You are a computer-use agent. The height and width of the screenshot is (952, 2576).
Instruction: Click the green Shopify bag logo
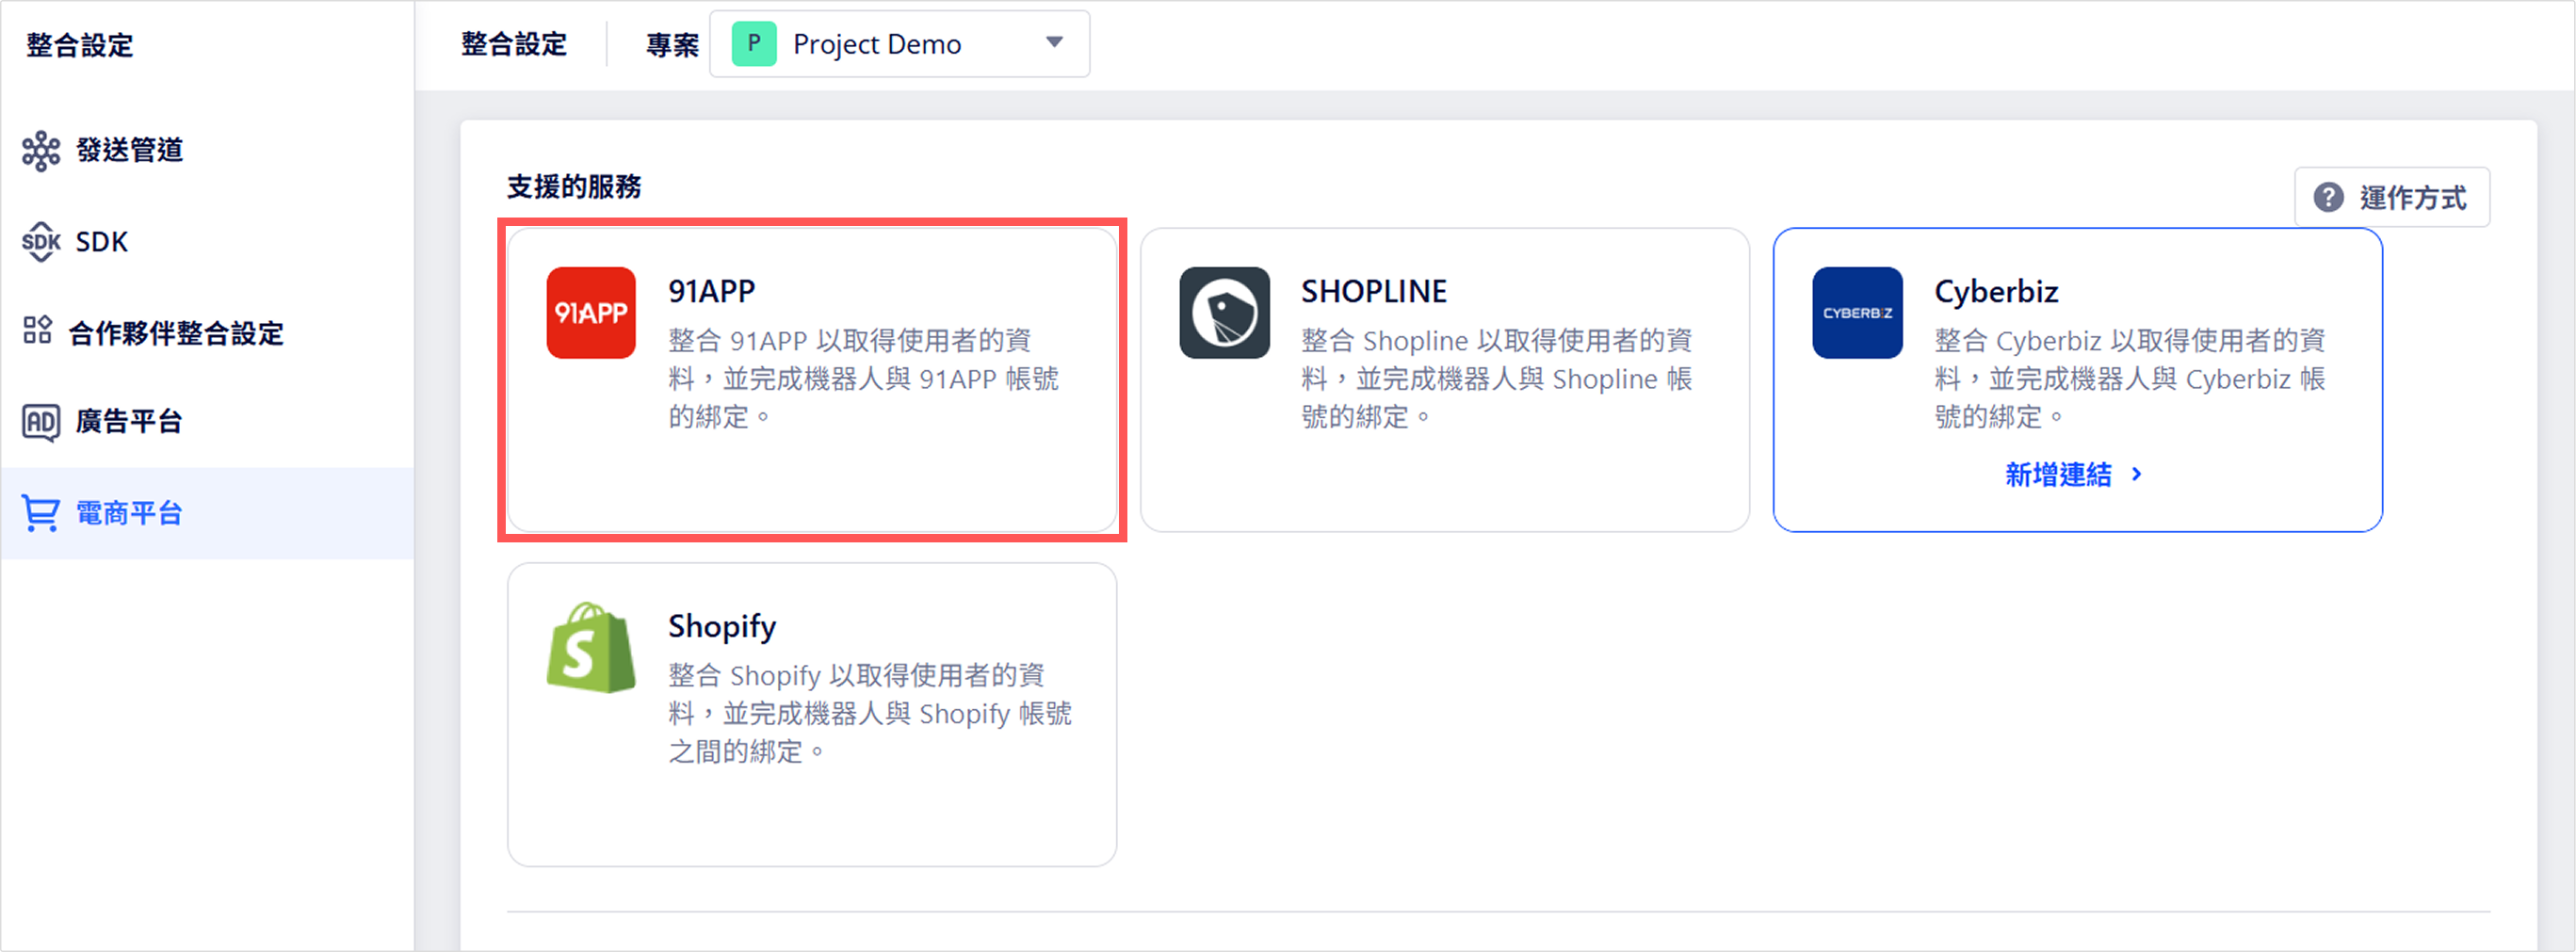pyautogui.click(x=591, y=647)
